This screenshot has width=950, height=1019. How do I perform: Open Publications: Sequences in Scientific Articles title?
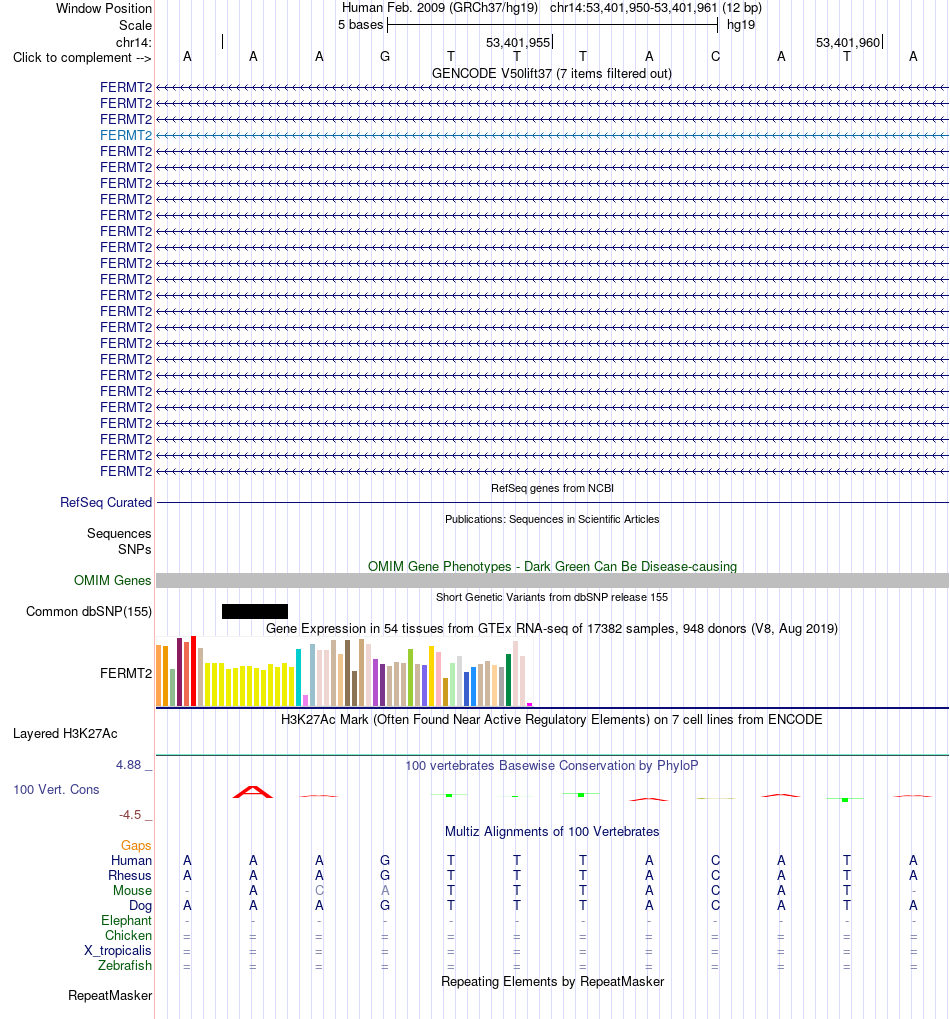point(552,519)
